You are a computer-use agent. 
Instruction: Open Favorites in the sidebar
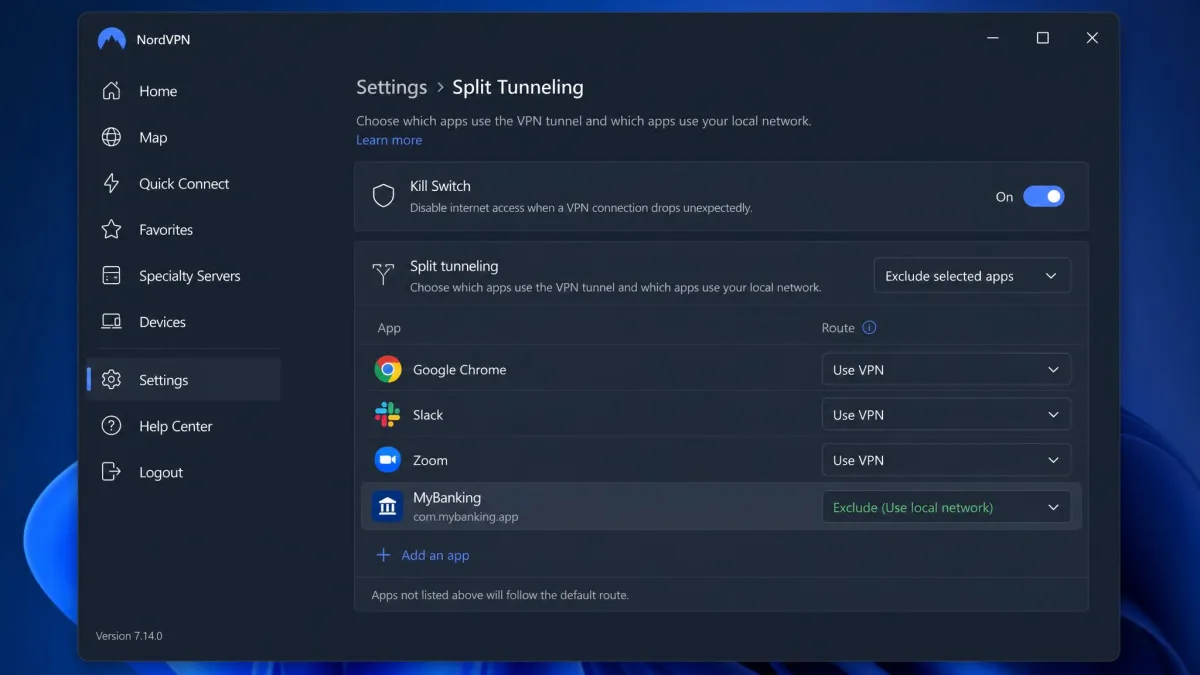[x=166, y=229]
